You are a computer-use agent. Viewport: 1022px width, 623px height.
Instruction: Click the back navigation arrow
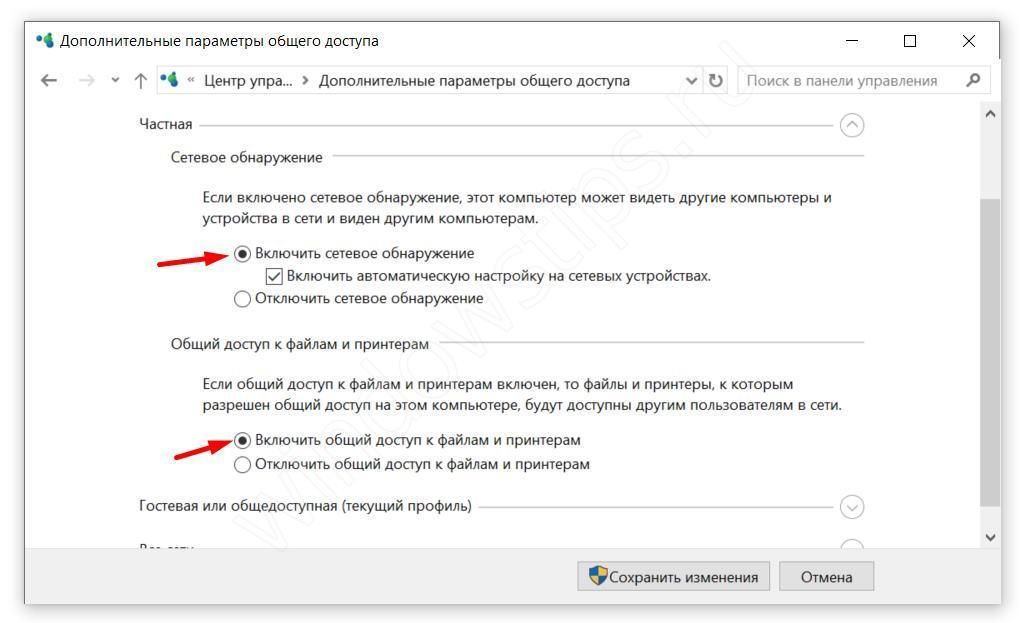[49, 81]
